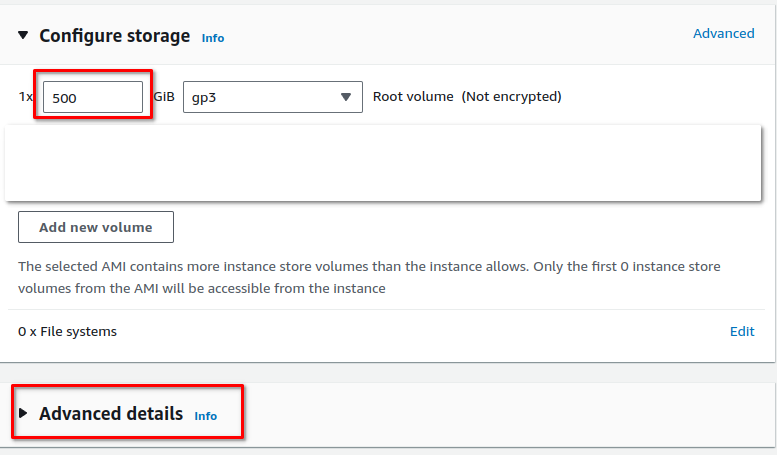Click the GiB unit label
The height and width of the screenshot is (455, 777).
click(x=164, y=97)
